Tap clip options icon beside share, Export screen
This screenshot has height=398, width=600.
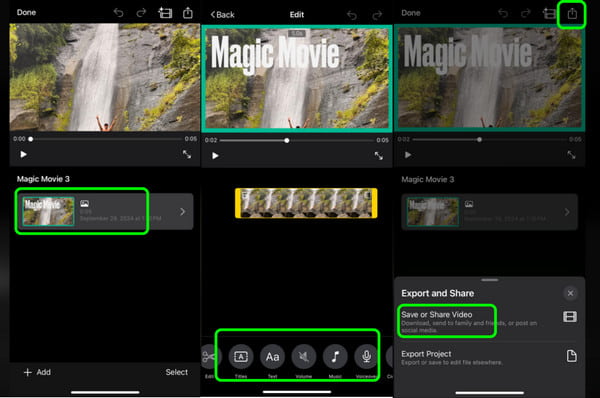coord(549,14)
